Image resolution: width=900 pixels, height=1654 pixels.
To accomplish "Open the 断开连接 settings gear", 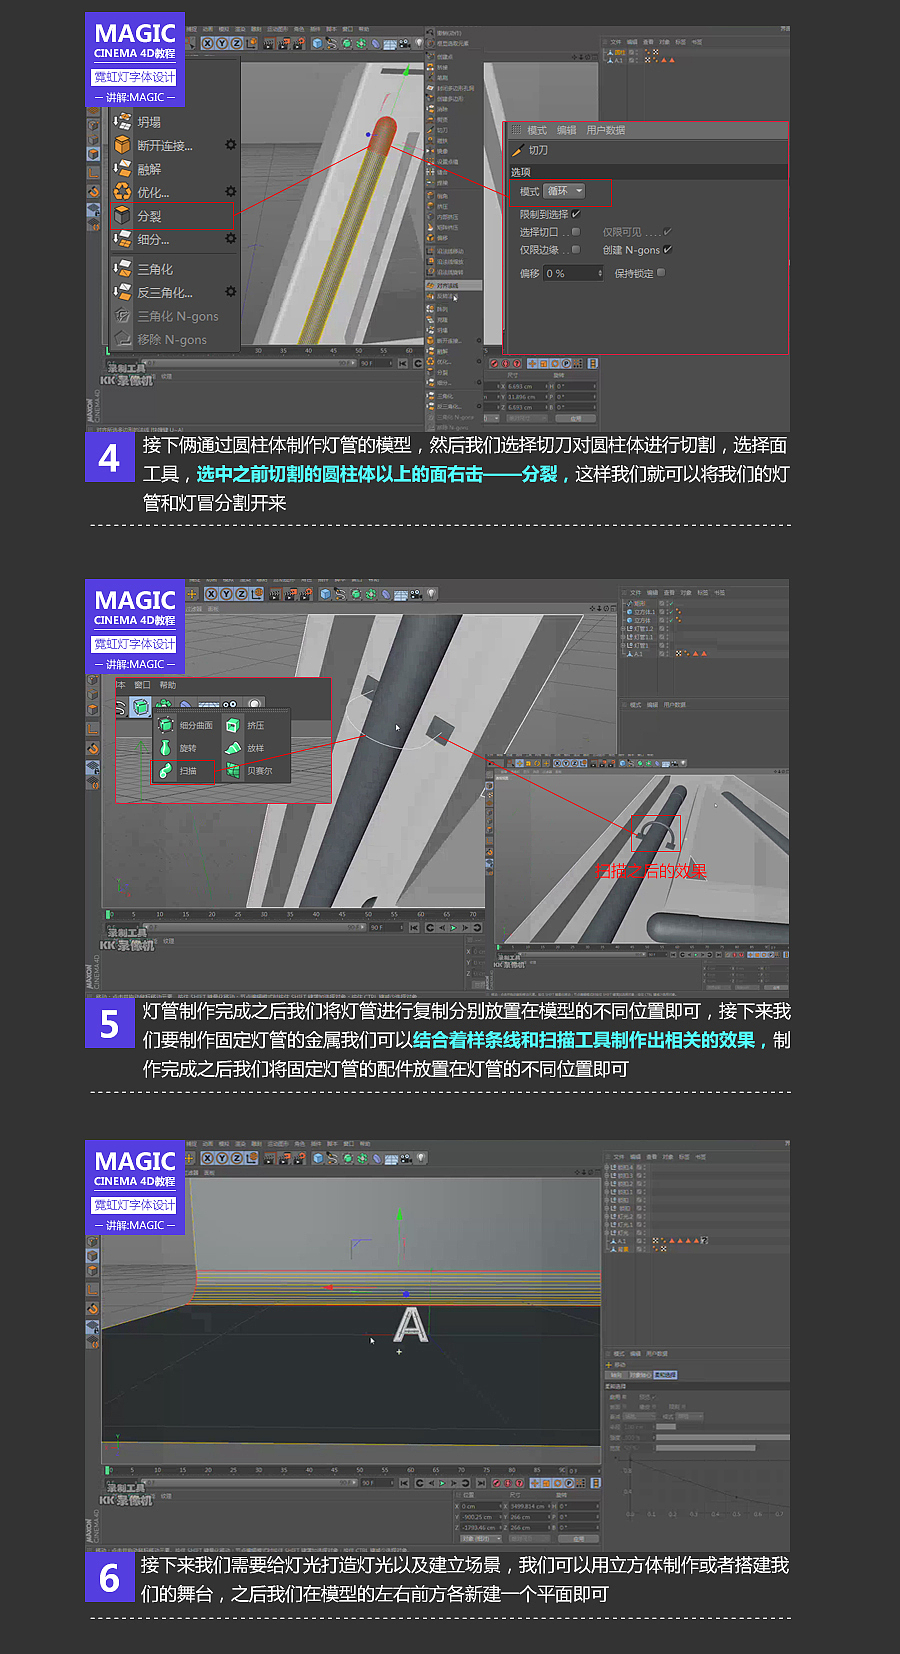I will point(230,145).
